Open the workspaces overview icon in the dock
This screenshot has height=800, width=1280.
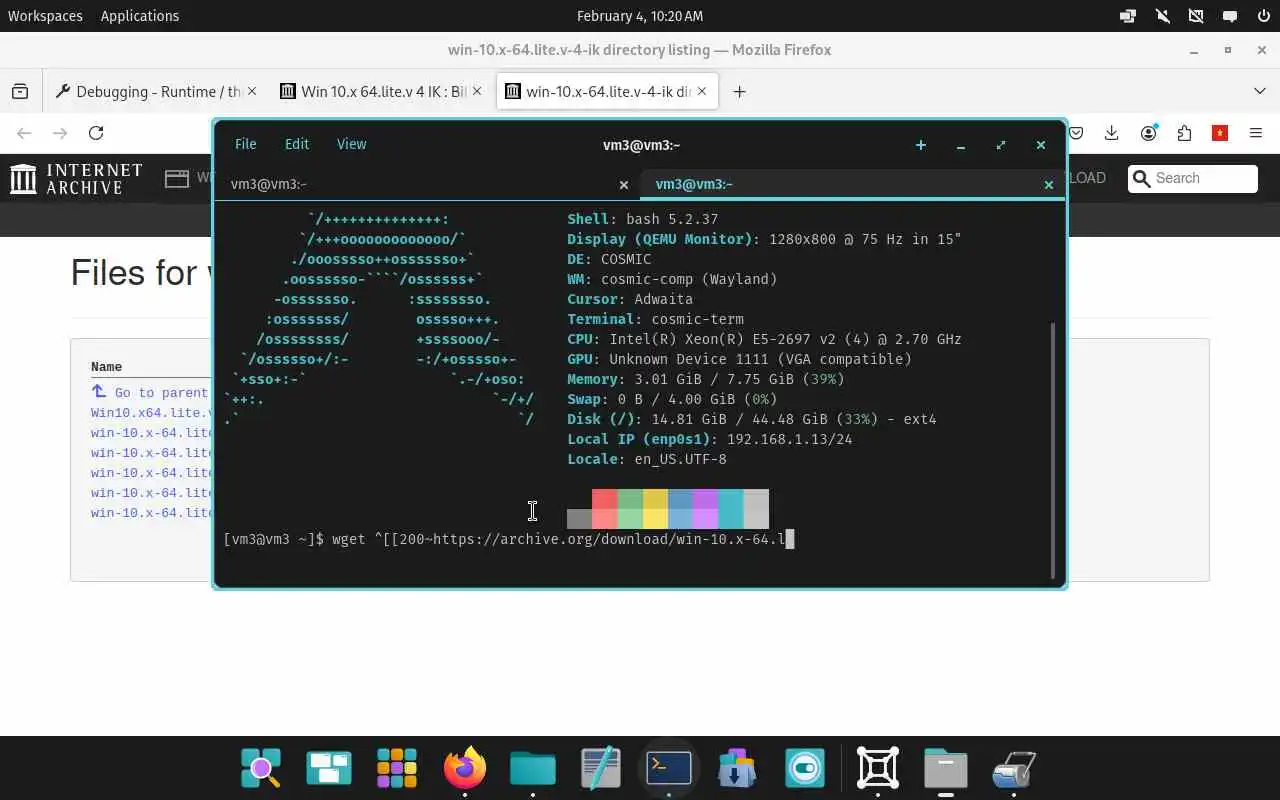click(x=329, y=768)
